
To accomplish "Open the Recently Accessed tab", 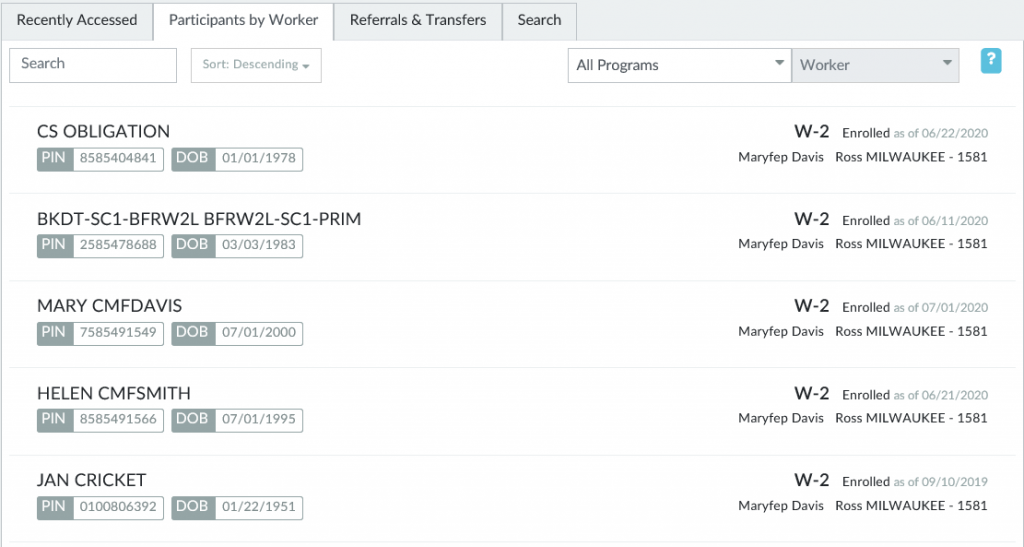I will [x=77, y=20].
